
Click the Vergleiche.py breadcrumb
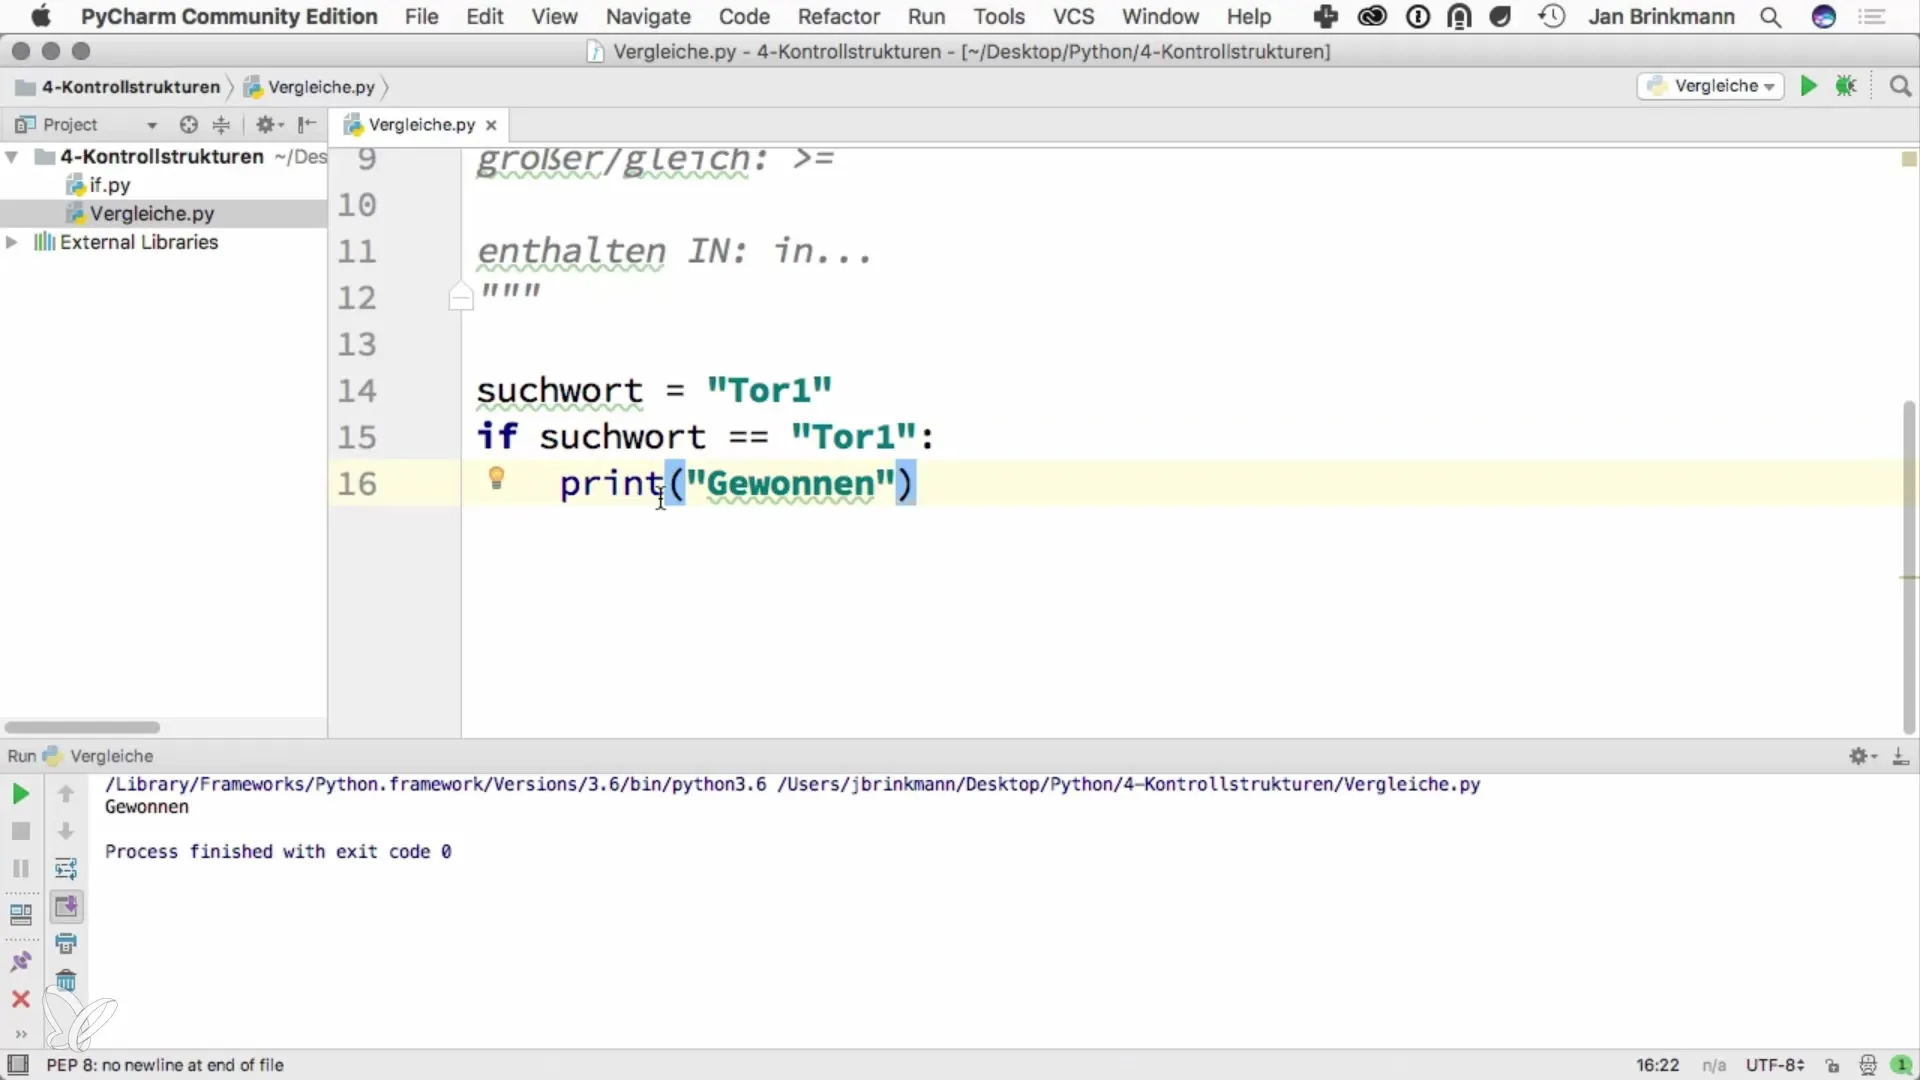[310, 87]
